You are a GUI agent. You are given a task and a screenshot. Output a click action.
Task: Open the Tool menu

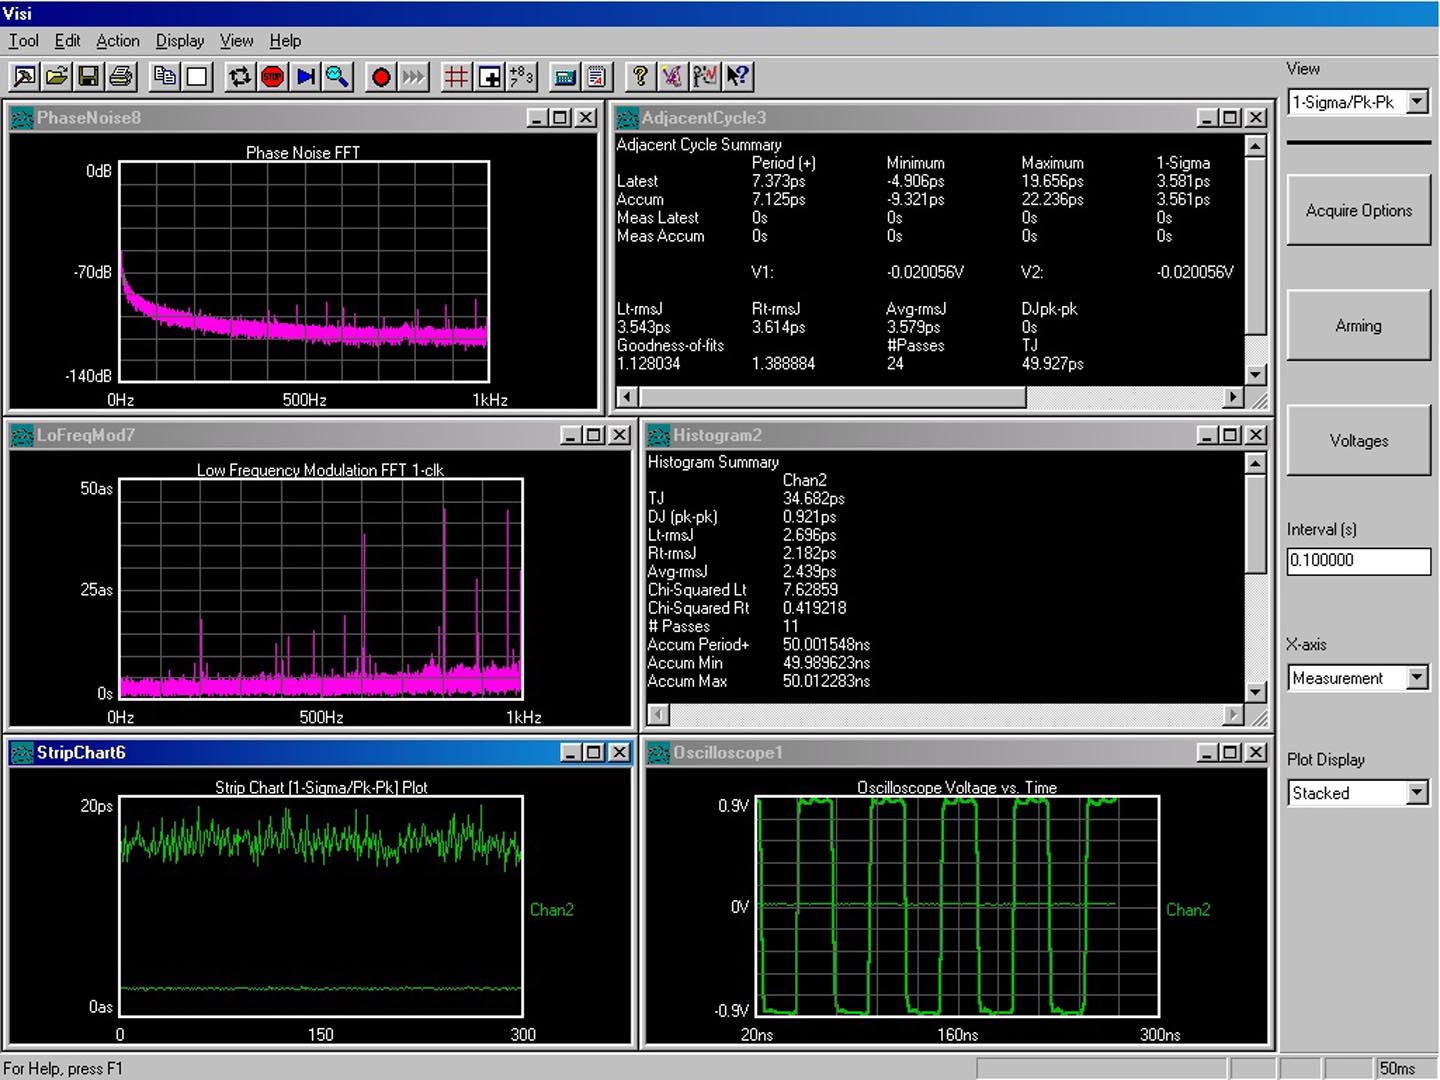[23, 41]
